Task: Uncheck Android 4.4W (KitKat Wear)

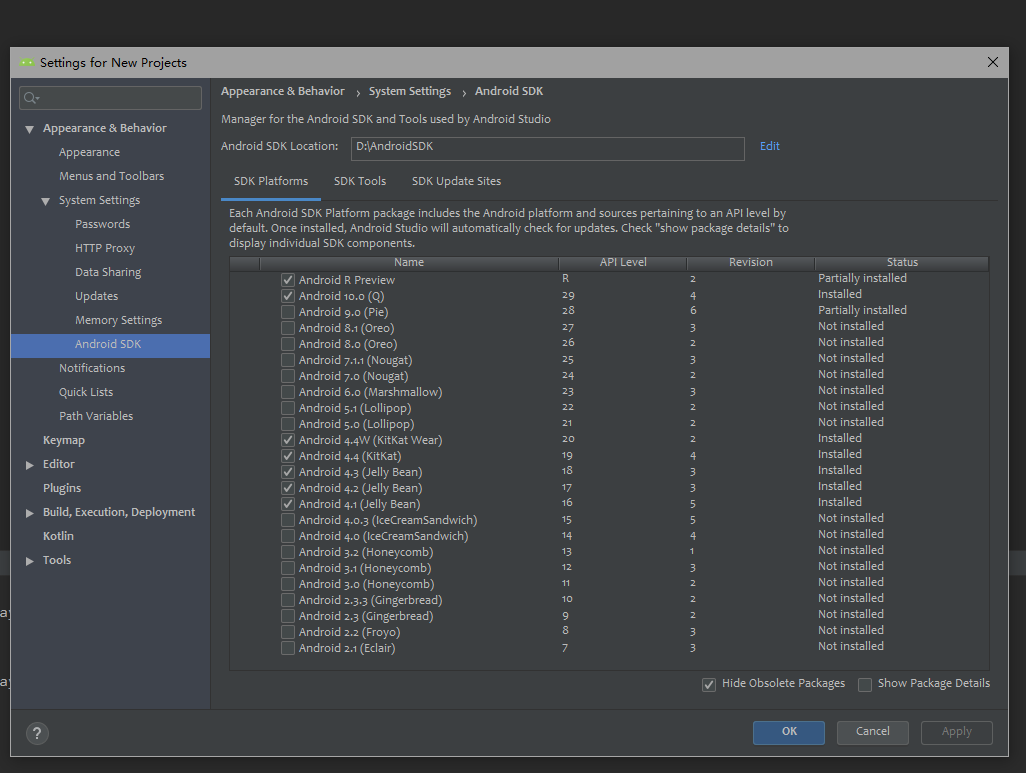Action: tap(288, 440)
